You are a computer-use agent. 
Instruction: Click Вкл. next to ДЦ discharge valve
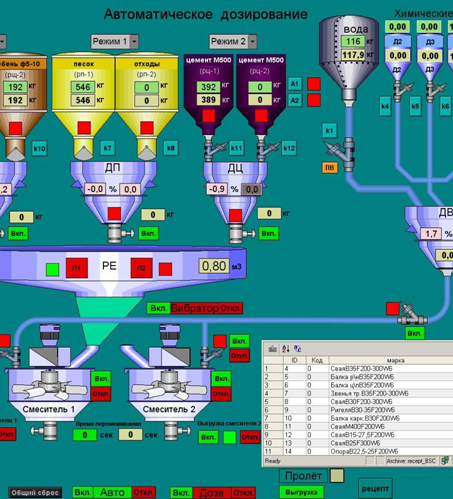click(x=269, y=233)
